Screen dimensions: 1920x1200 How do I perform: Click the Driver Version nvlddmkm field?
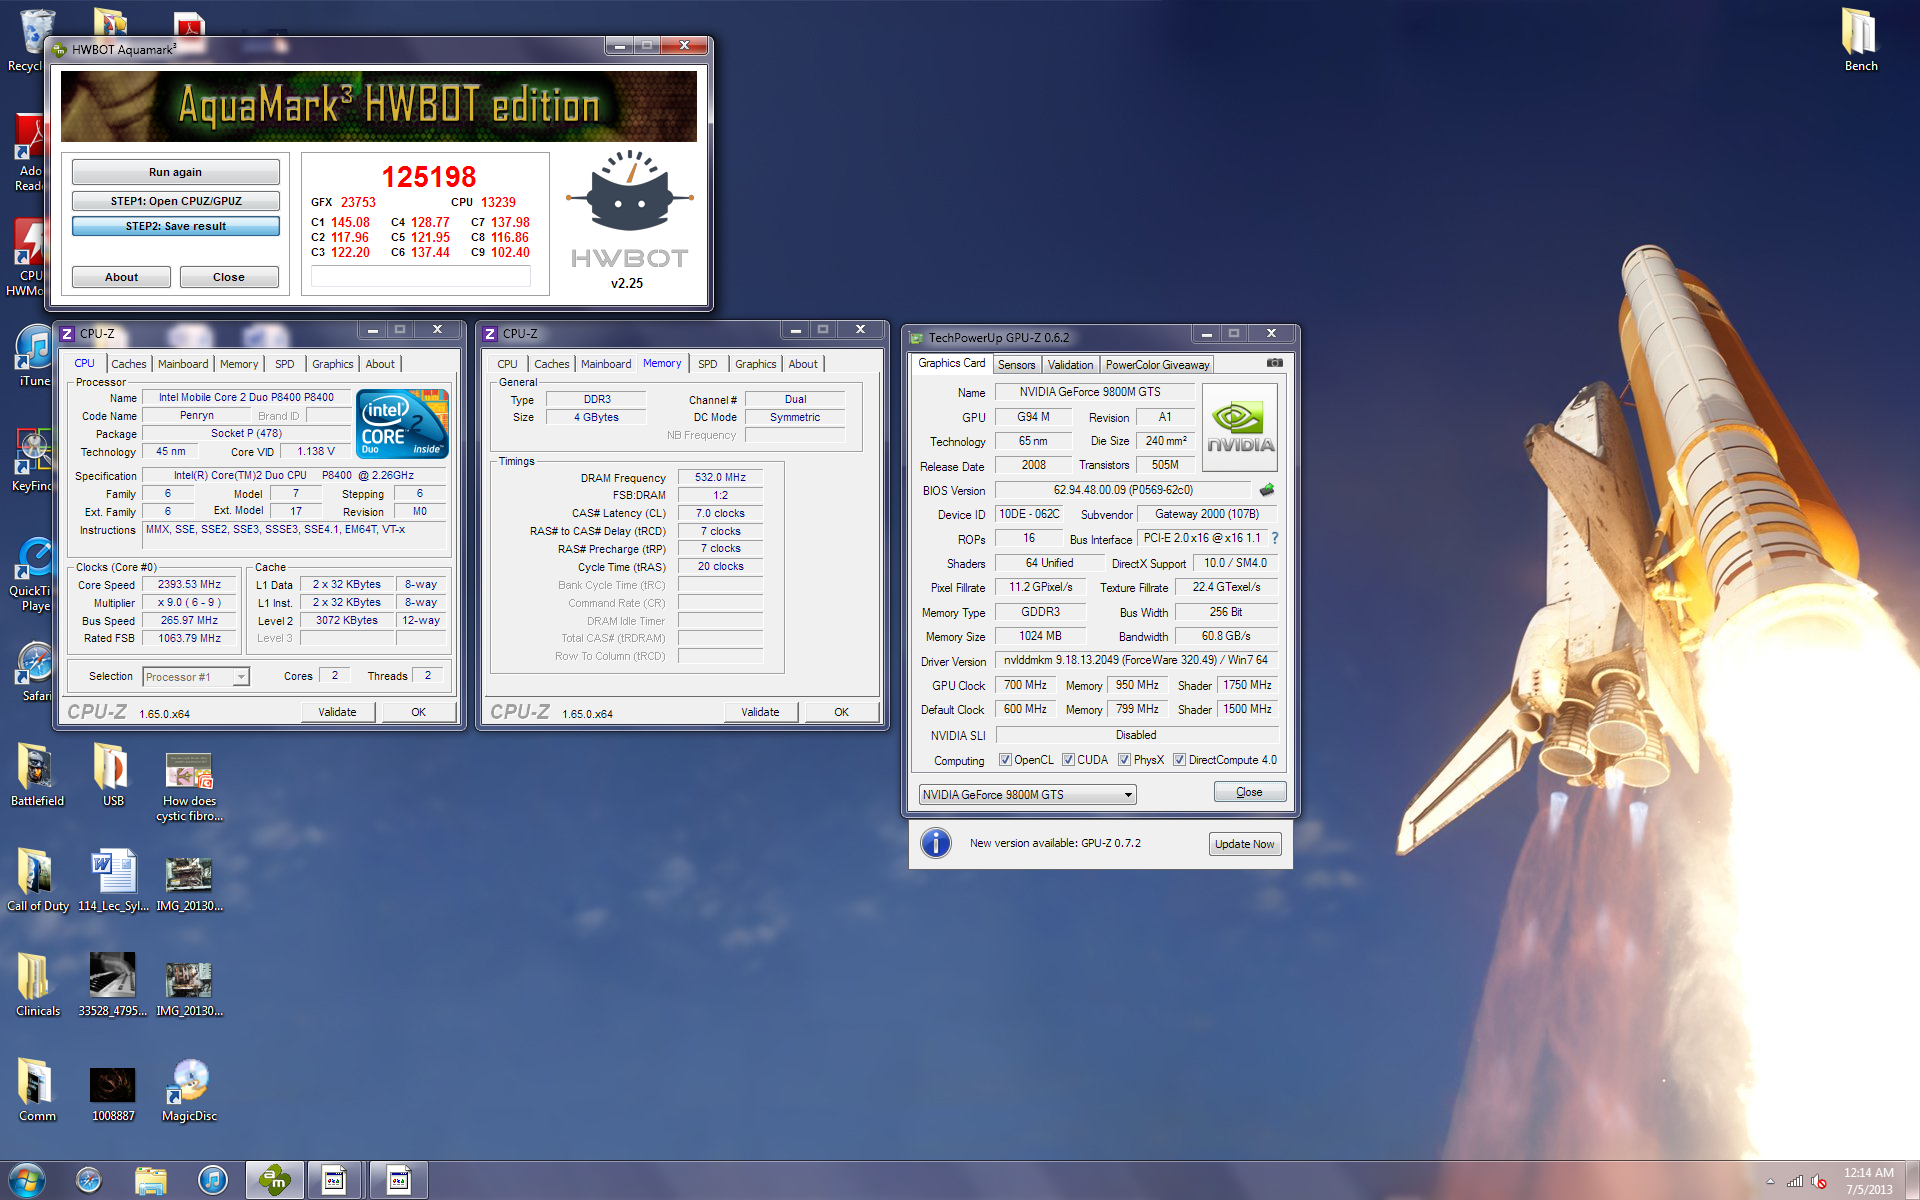click(1136, 660)
